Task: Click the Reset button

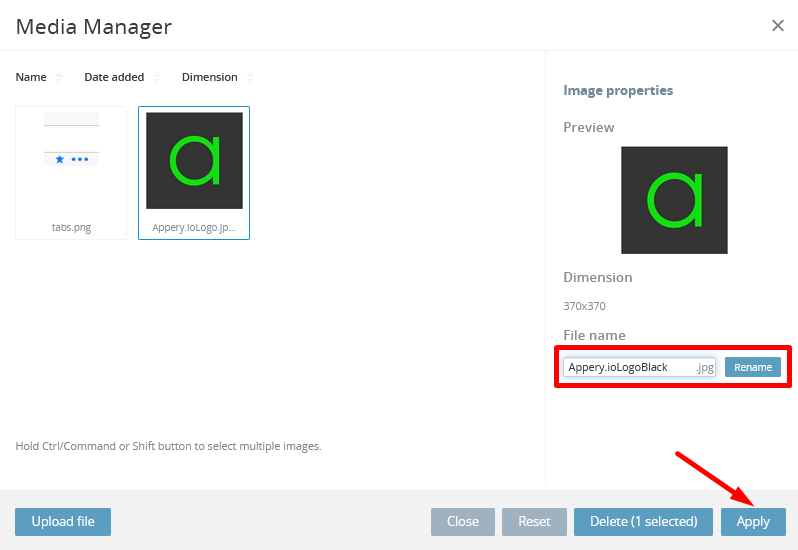Action: (534, 522)
